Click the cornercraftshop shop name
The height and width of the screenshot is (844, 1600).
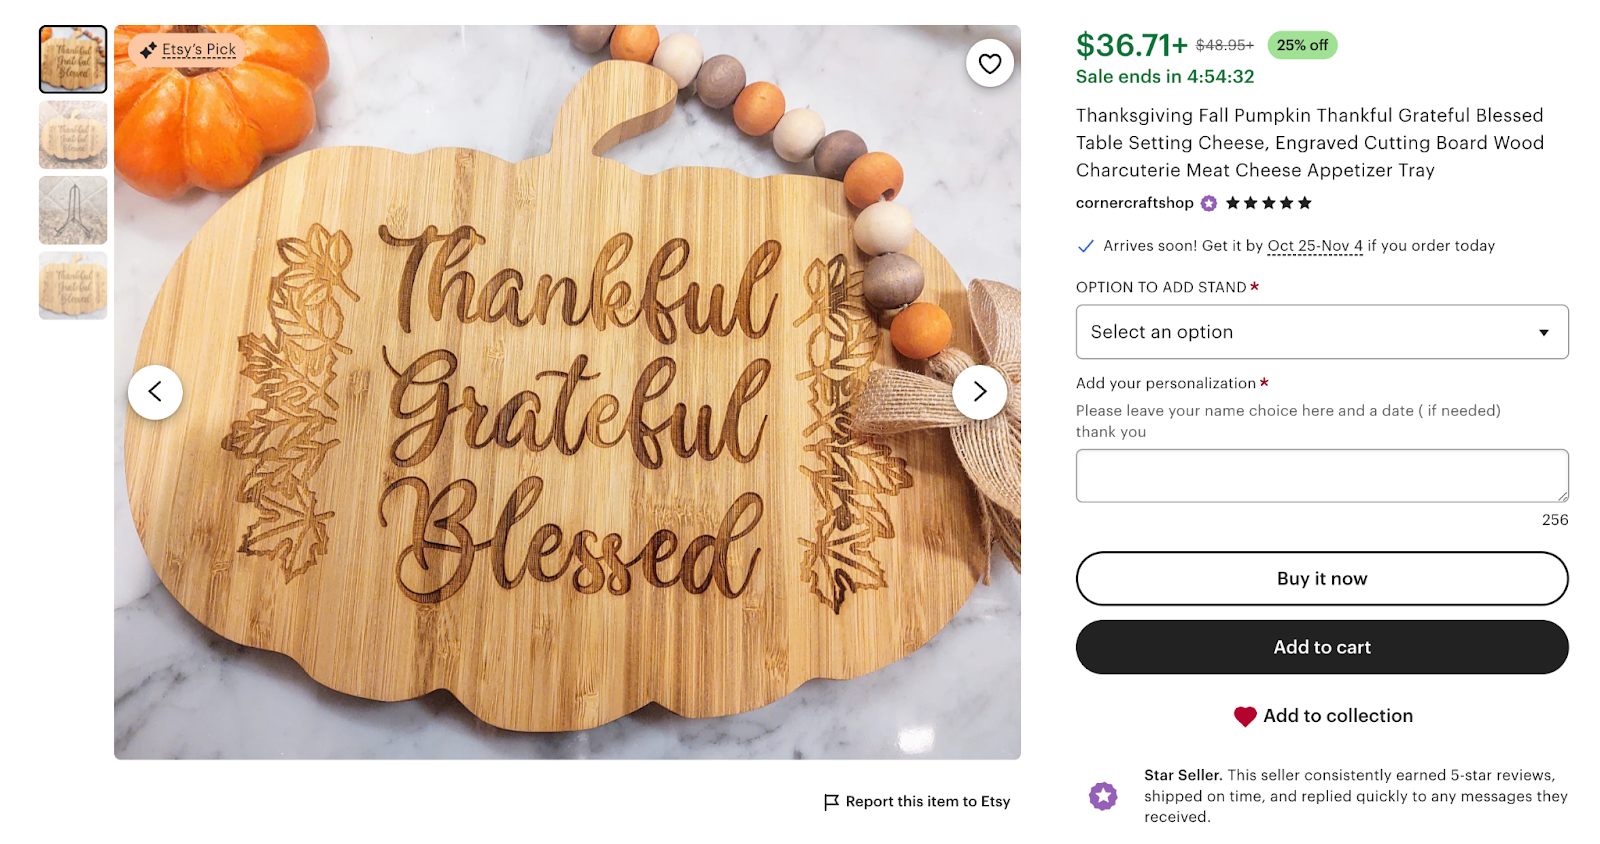coord(1133,203)
